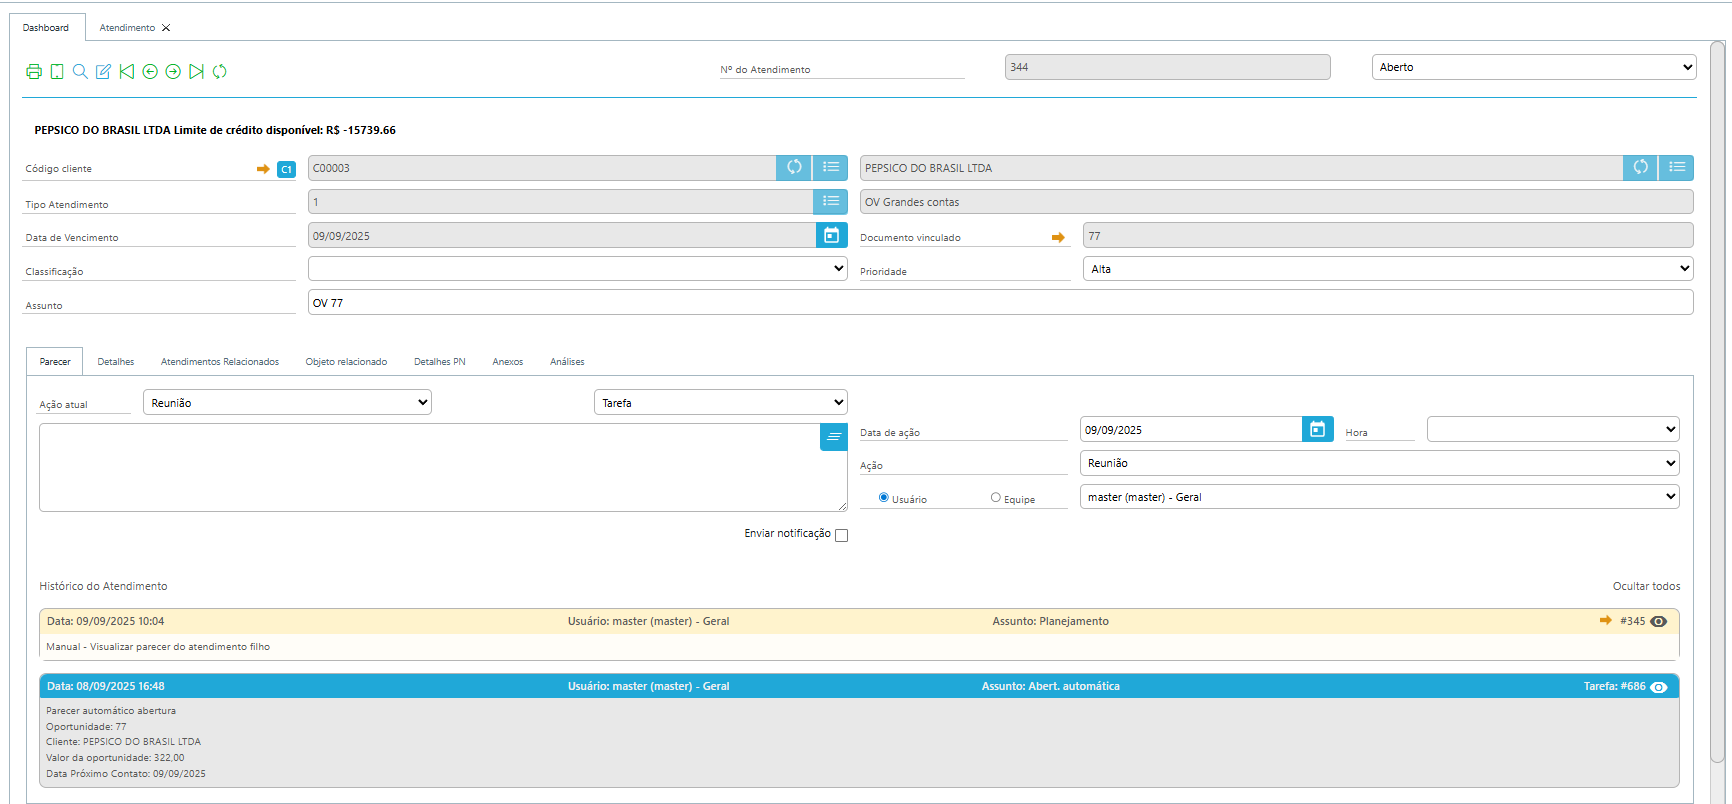Click refresh icon in the PEPSICO name field
Viewport: 1732px width, 804px height.
coord(1641,168)
